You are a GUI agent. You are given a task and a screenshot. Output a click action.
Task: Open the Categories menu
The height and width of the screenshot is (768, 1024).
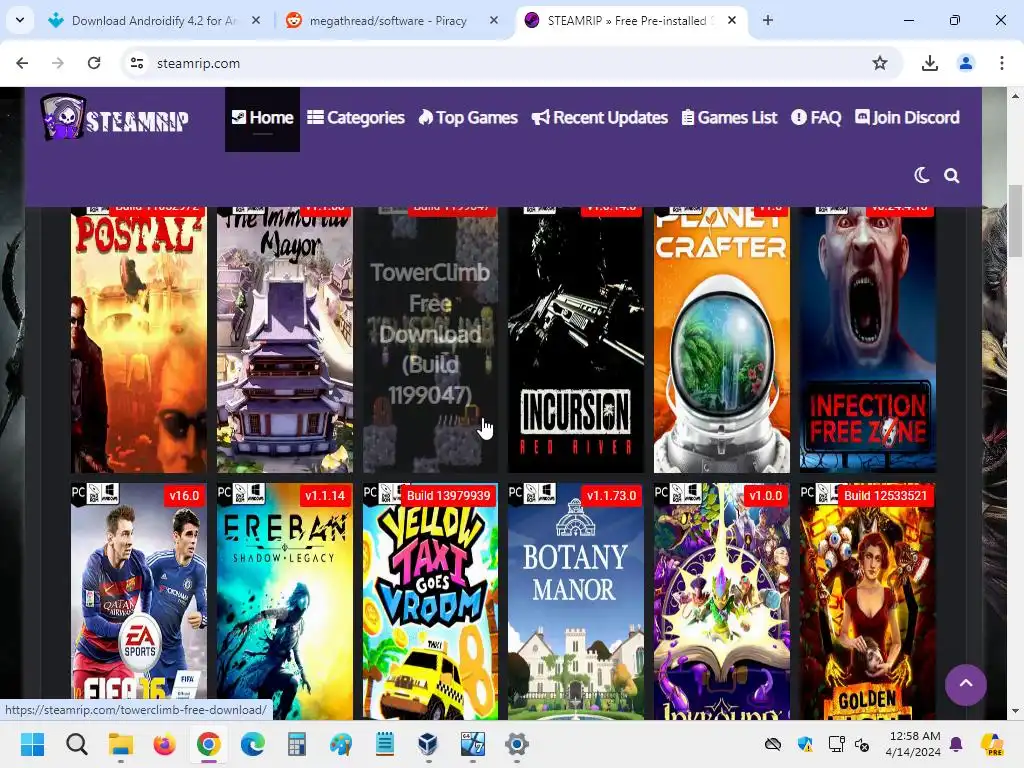[x=356, y=118]
